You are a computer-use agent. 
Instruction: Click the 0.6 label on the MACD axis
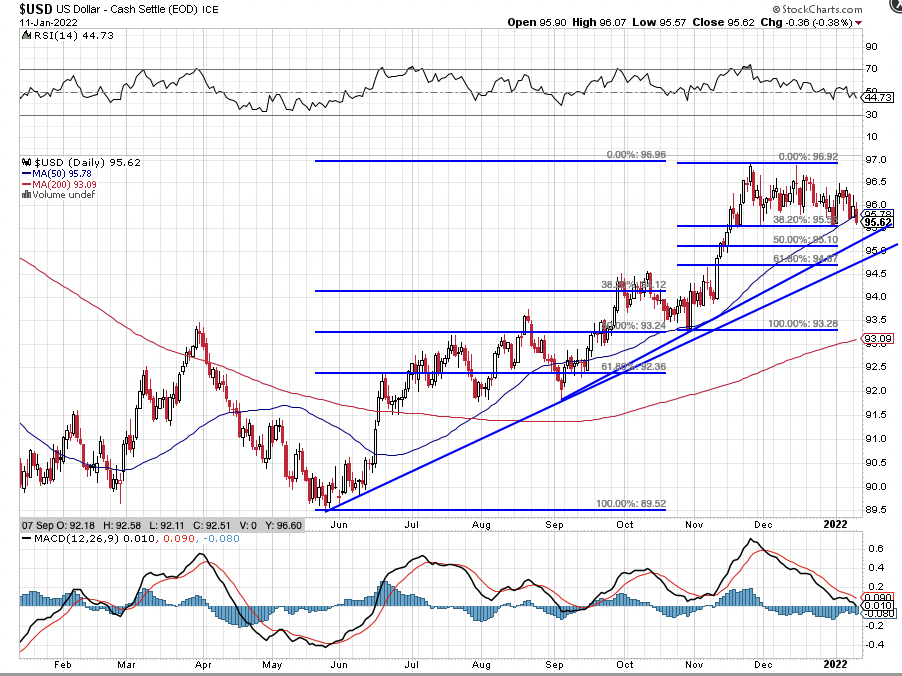pyautogui.click(x=877, y=548)
